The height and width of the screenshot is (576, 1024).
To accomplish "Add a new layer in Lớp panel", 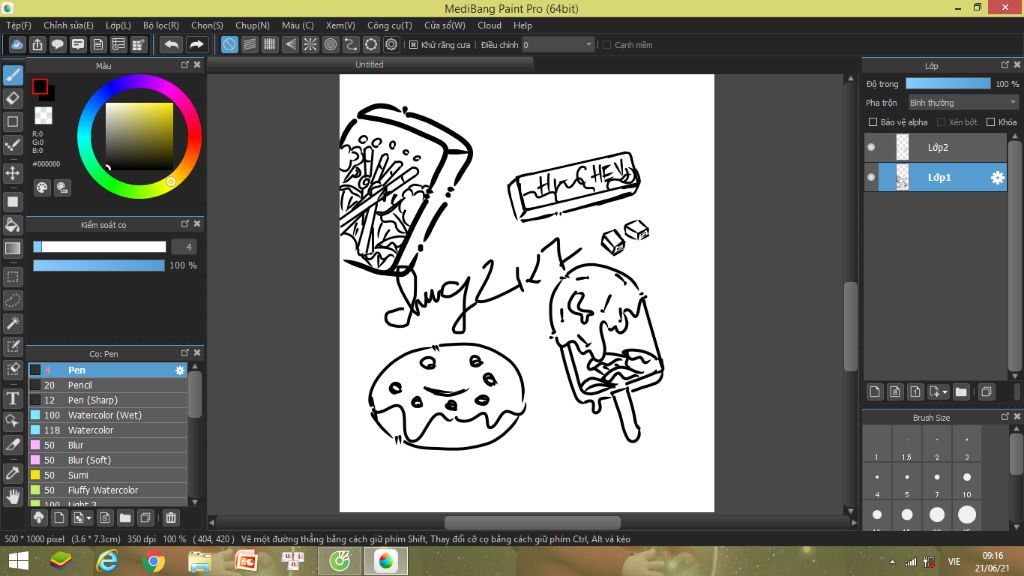I will [874, 392].
